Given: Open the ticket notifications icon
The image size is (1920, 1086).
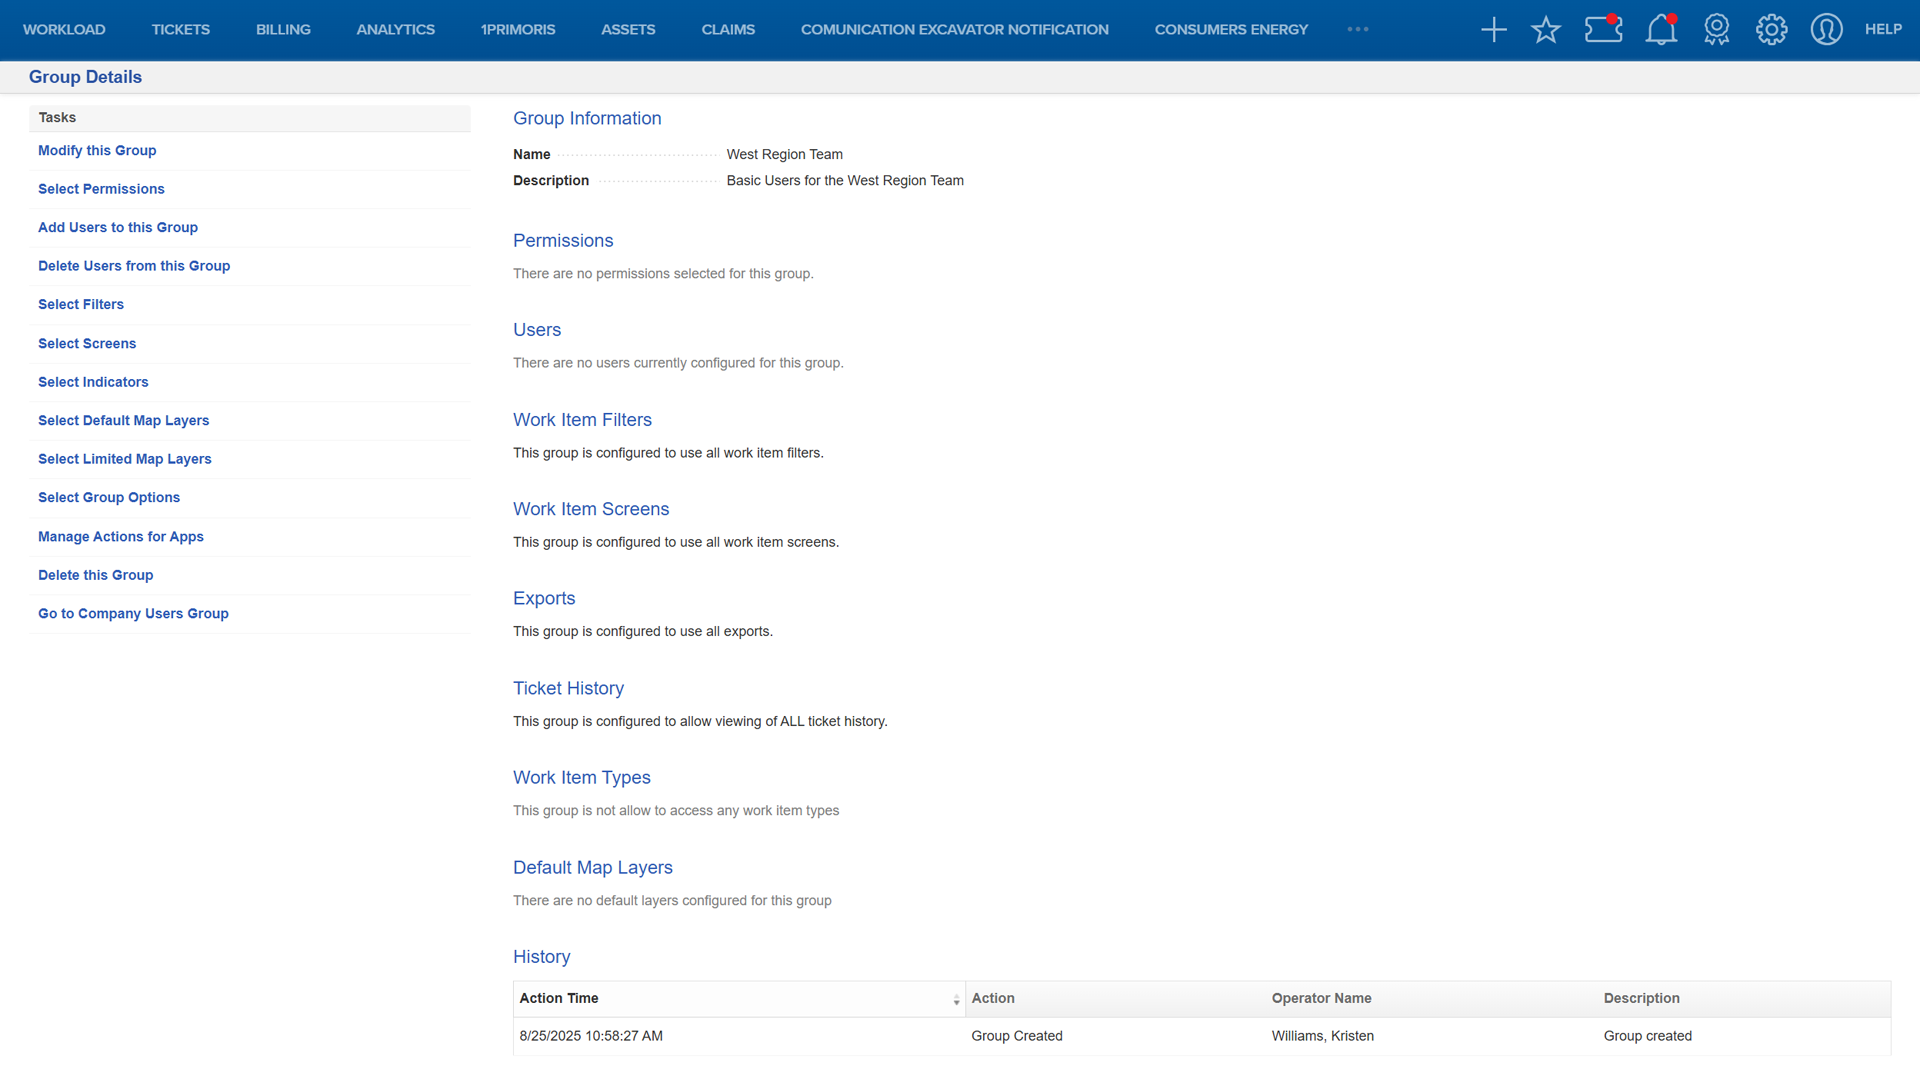Looking at the screenshot, I should (1603, 29).
